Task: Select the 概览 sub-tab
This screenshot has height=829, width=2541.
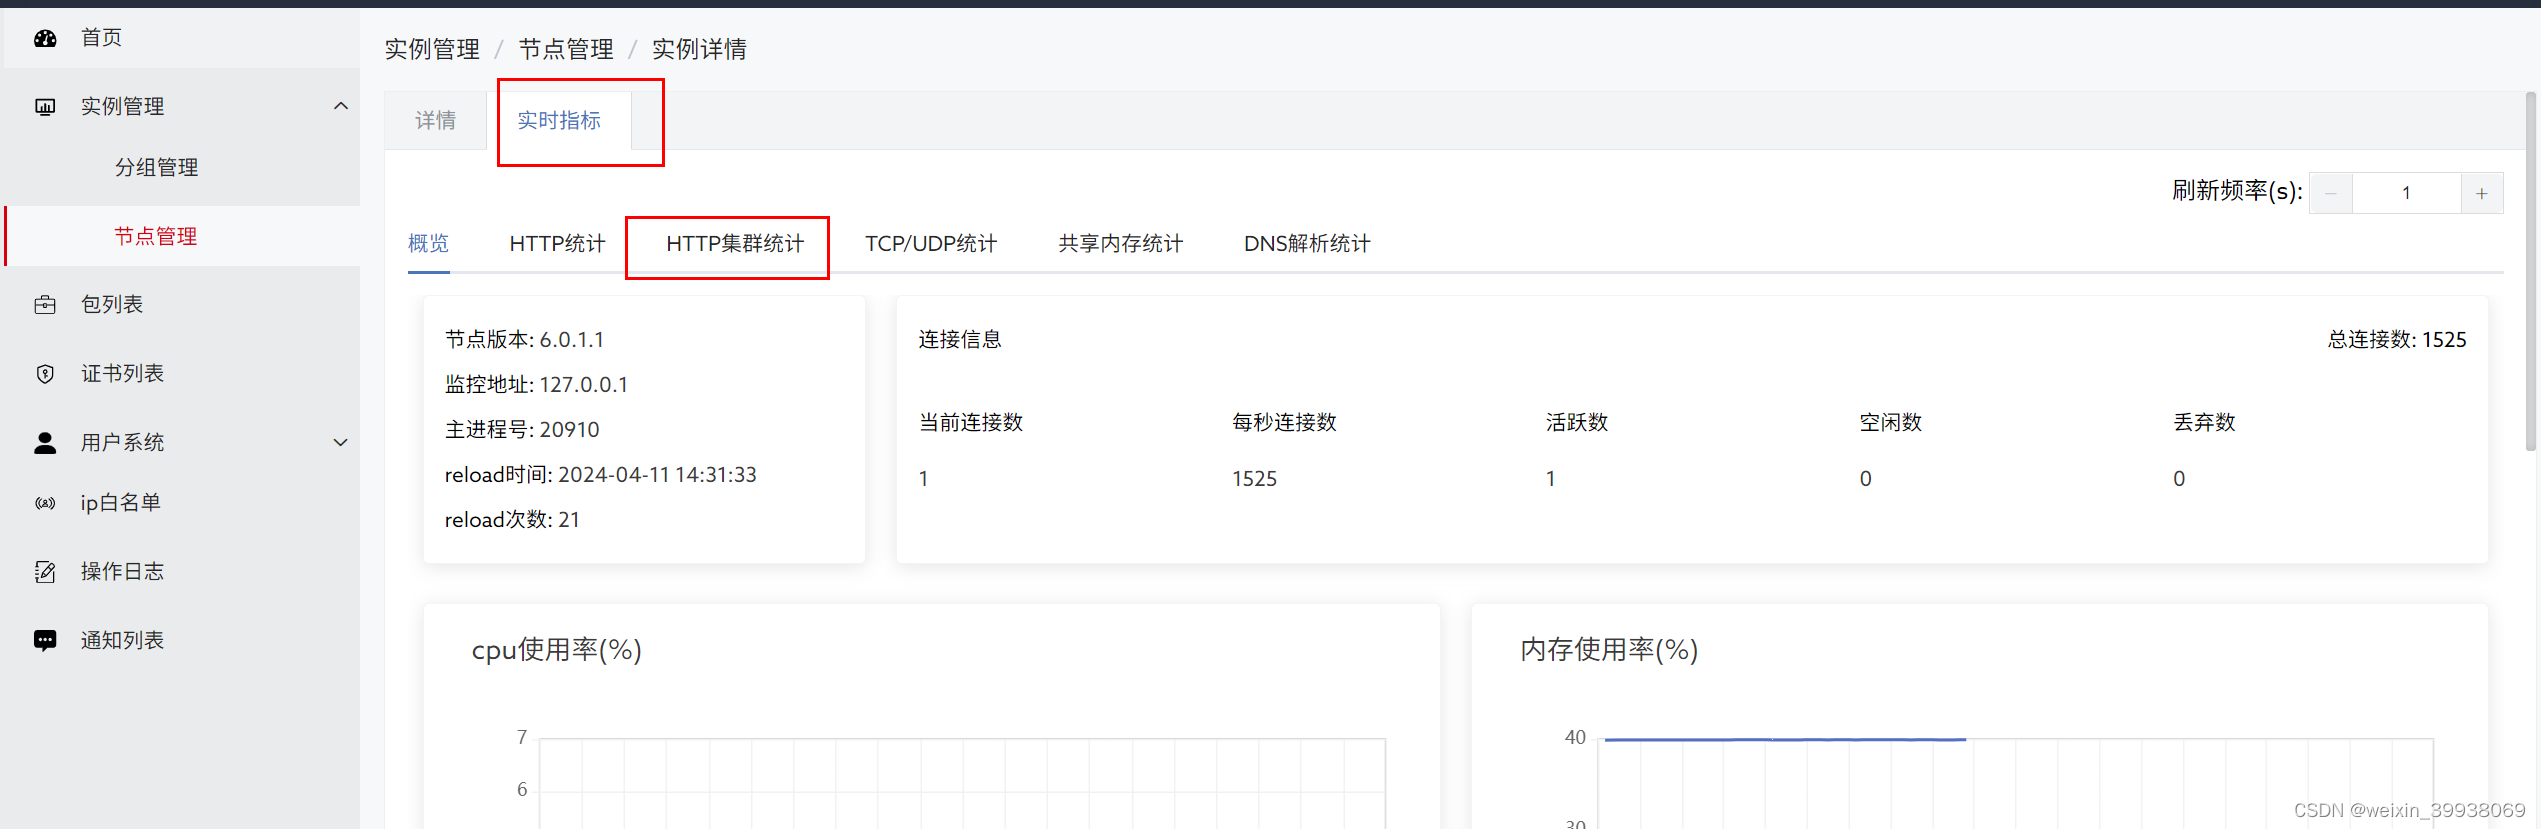Action: pos(429,244)
